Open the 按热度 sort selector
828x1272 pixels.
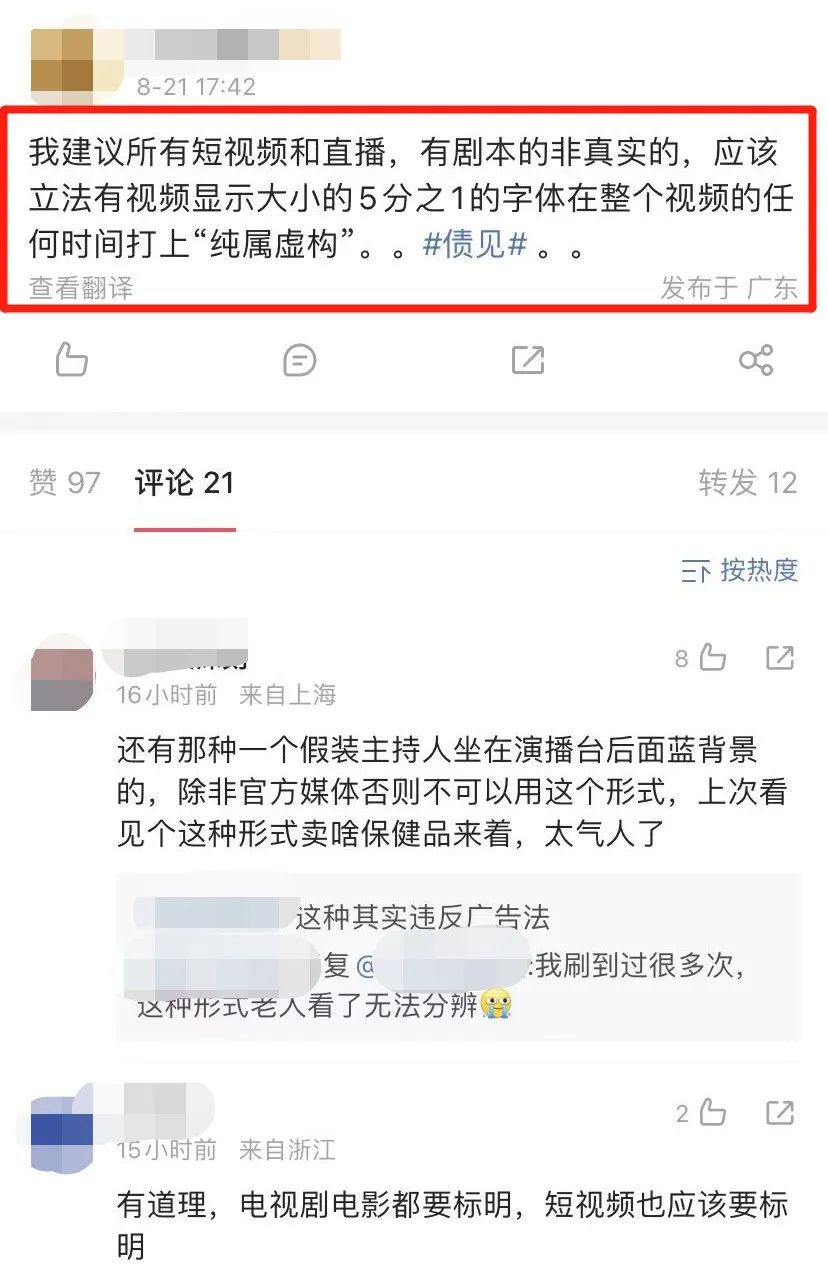point(739,570)
